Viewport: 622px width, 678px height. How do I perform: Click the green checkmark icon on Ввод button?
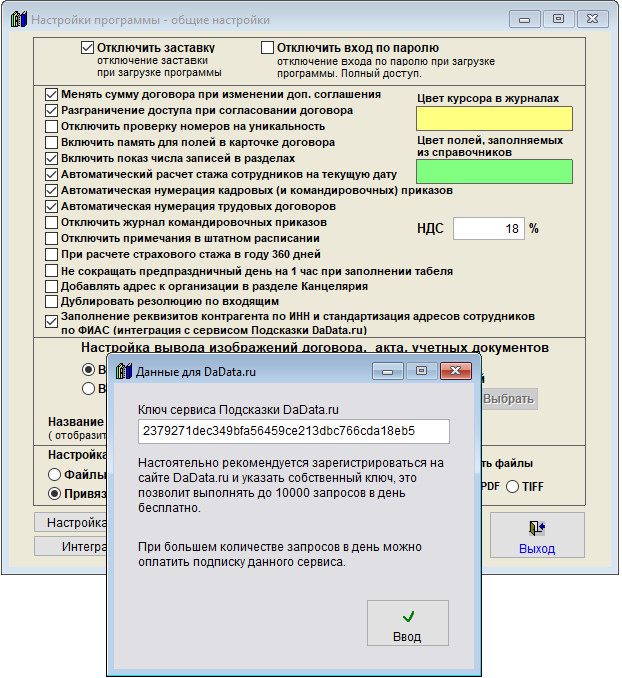[x=408, y=617]
